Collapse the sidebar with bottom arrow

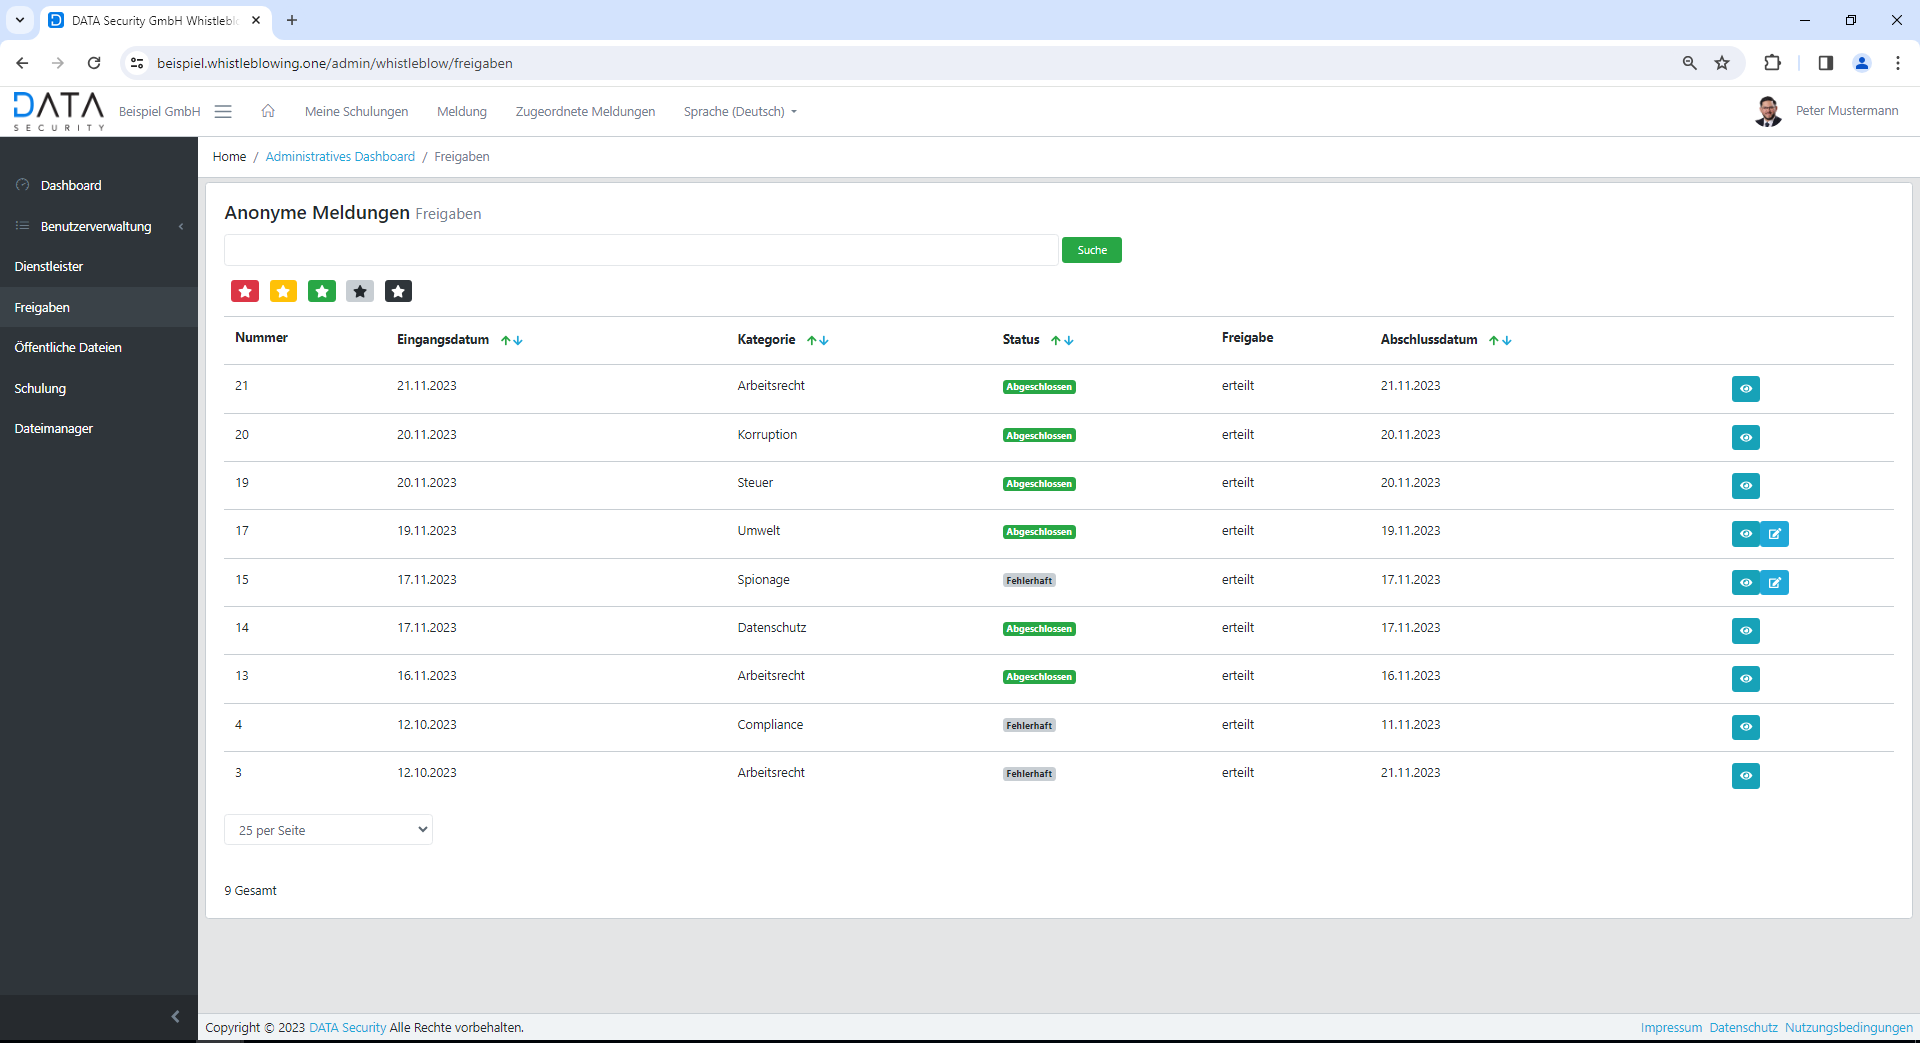175,1016
